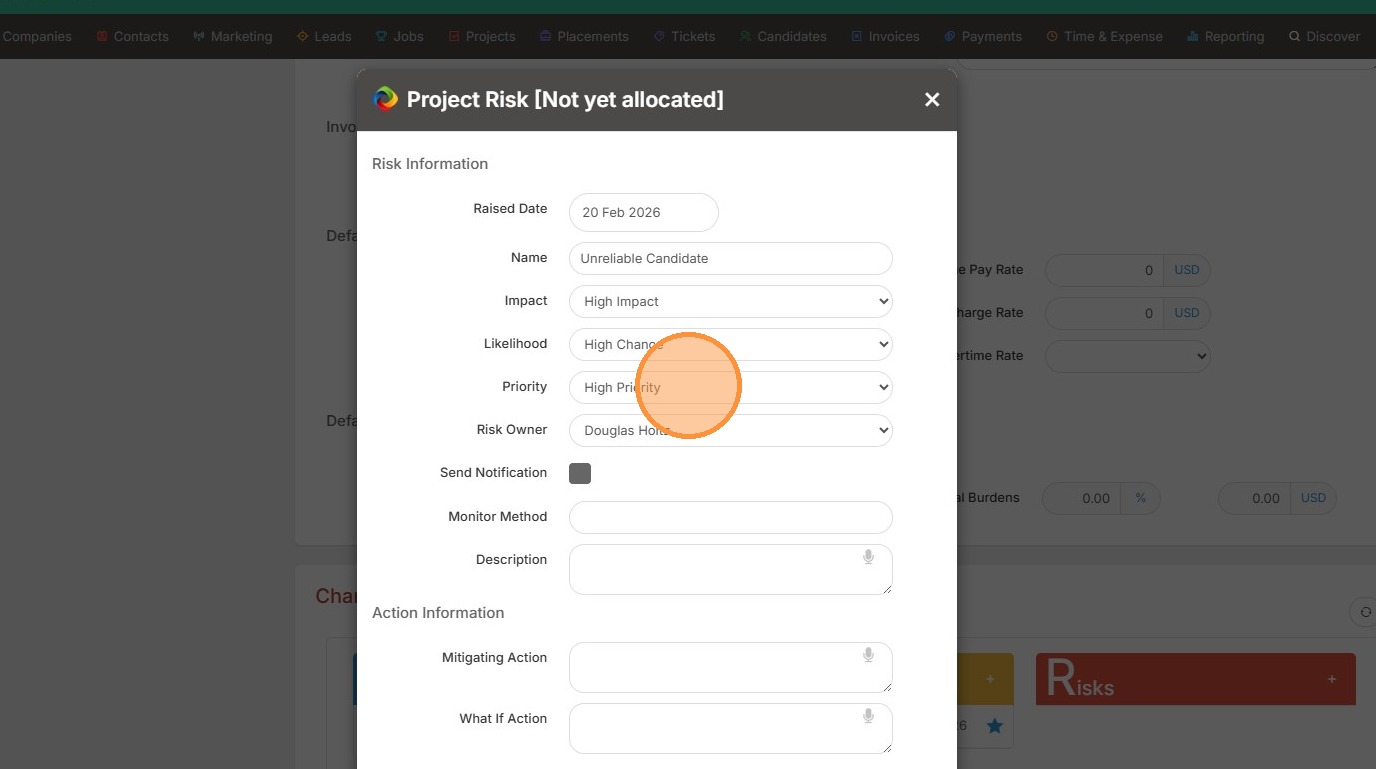
Task: Click into the Monitor Method field
Action: click(x=730, y=517)
